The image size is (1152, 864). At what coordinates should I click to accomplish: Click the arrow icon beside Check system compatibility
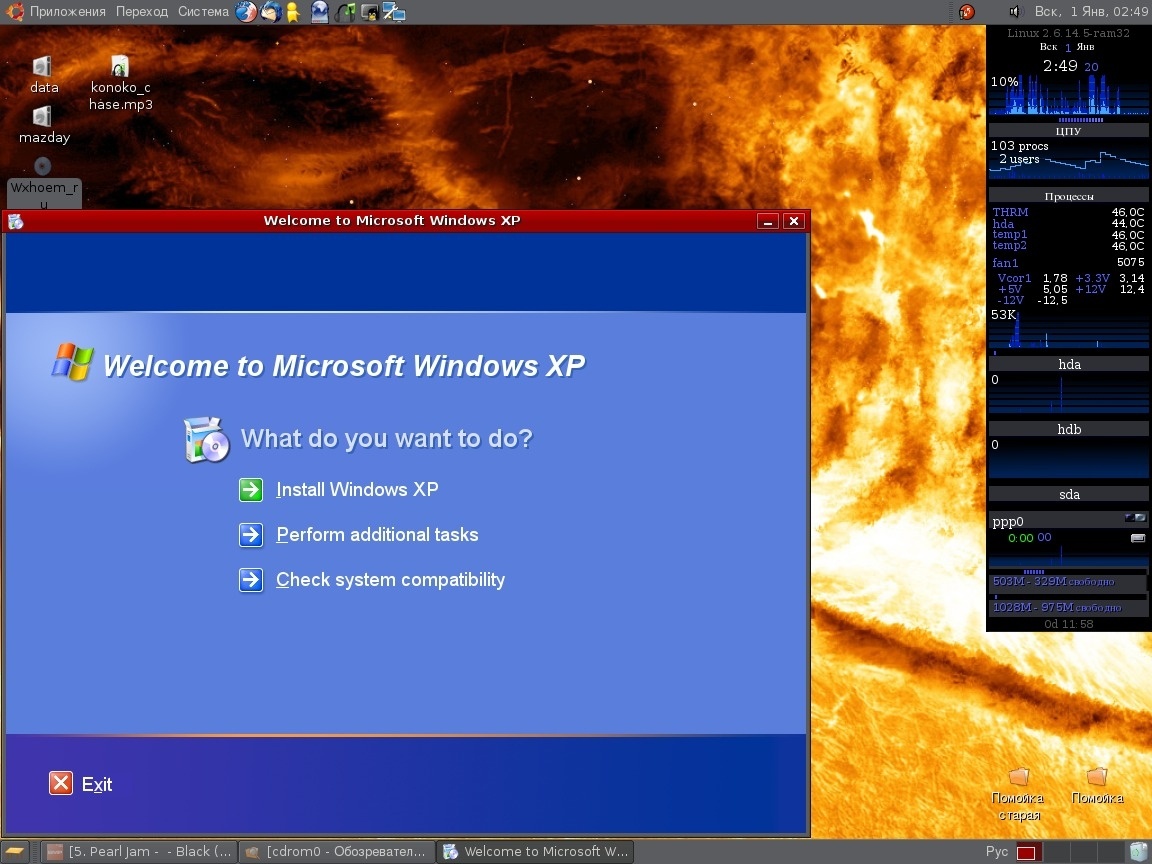click(x=251, y=580)
